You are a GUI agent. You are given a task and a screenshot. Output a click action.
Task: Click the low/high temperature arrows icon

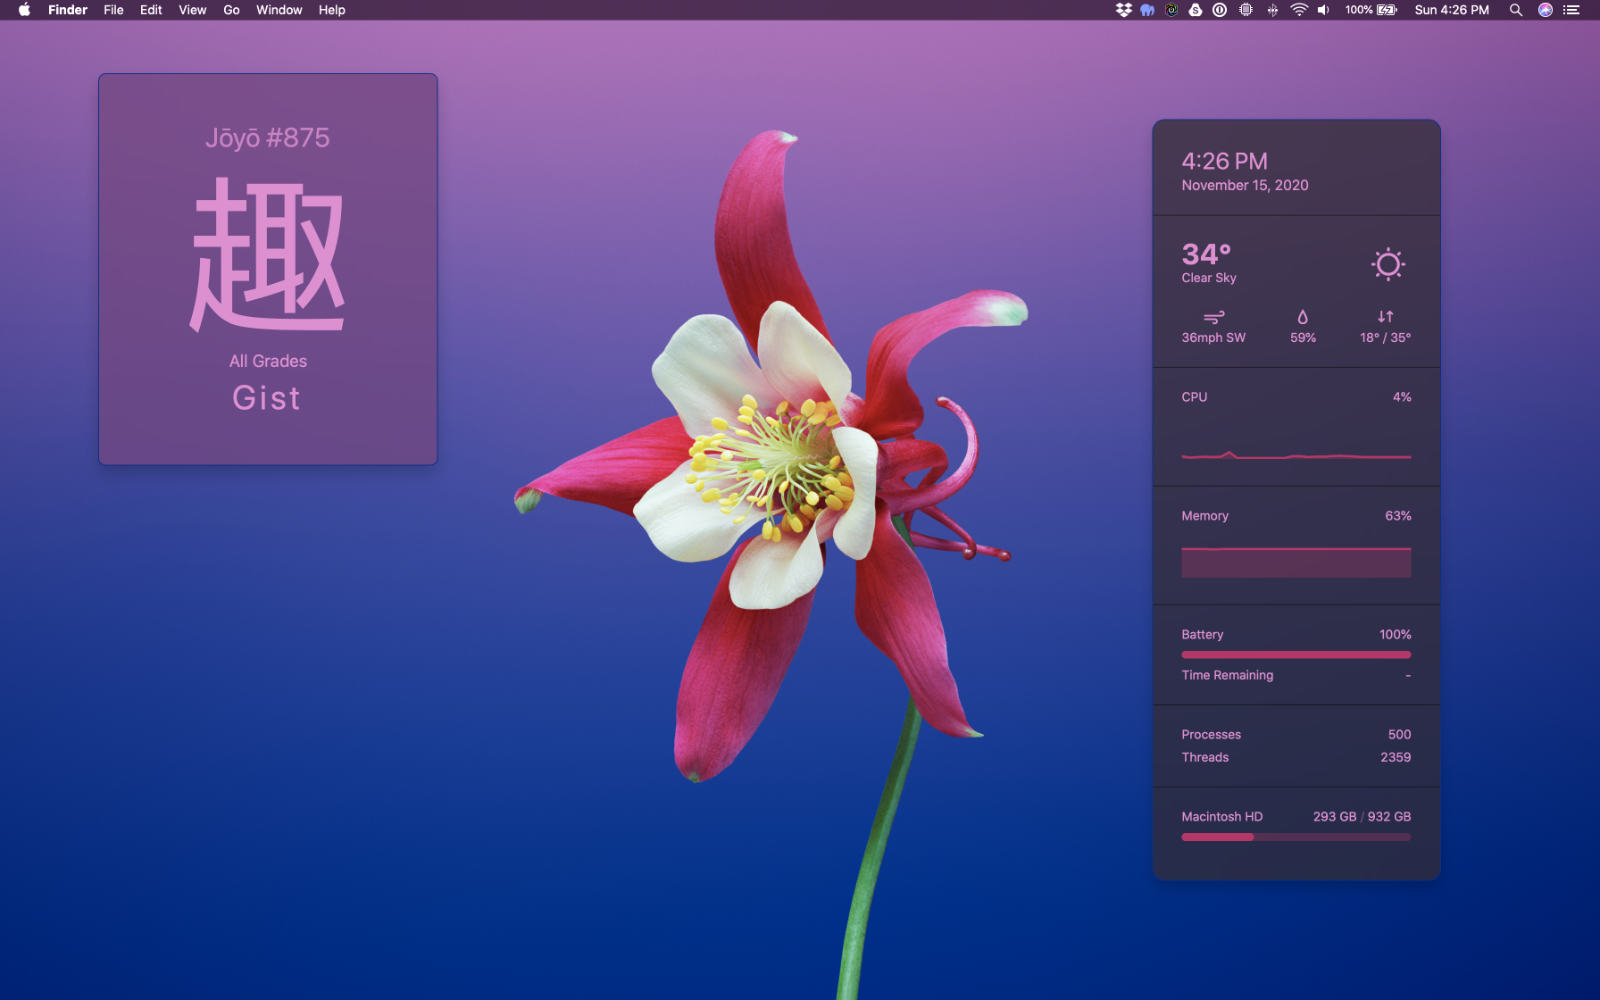click(1386, 317)
